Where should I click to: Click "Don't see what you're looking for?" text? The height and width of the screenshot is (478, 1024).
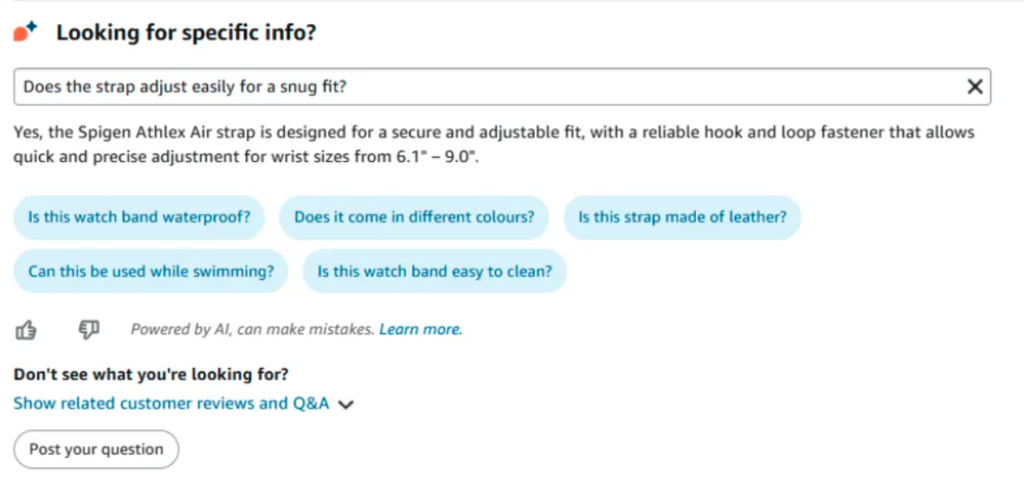point(151,375)
